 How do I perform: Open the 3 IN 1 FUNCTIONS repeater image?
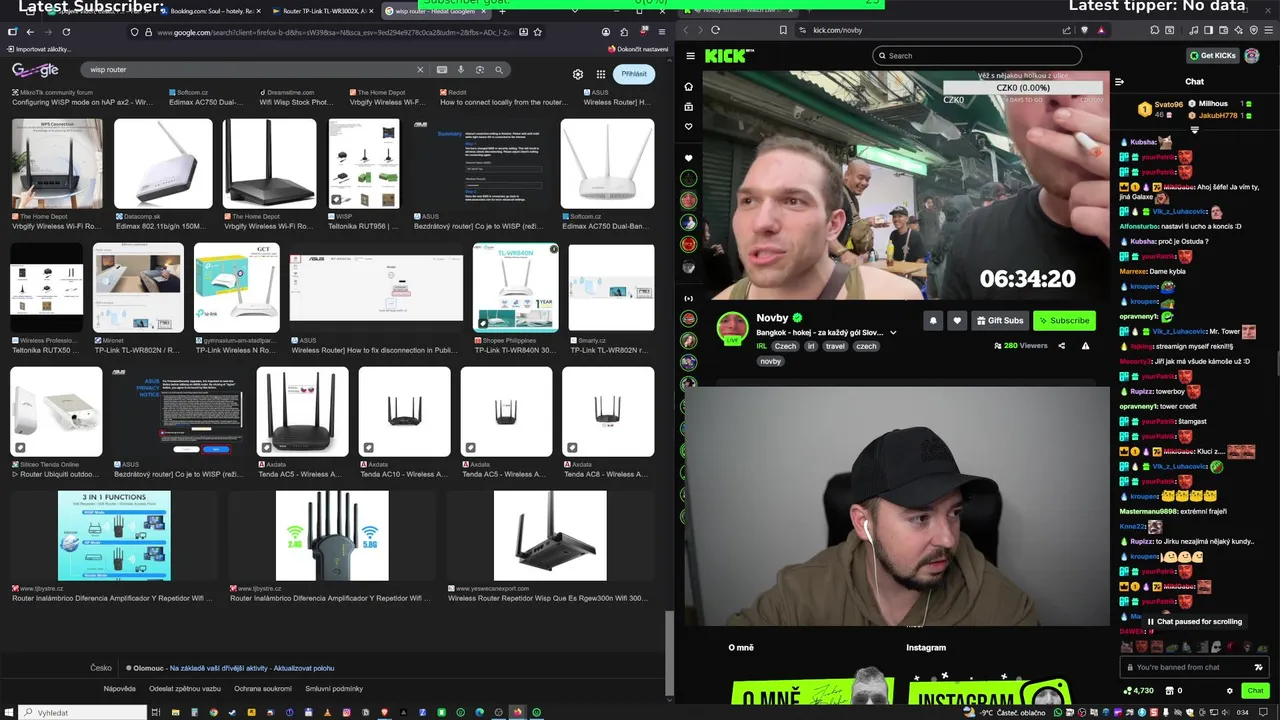(x=114, y=535)
